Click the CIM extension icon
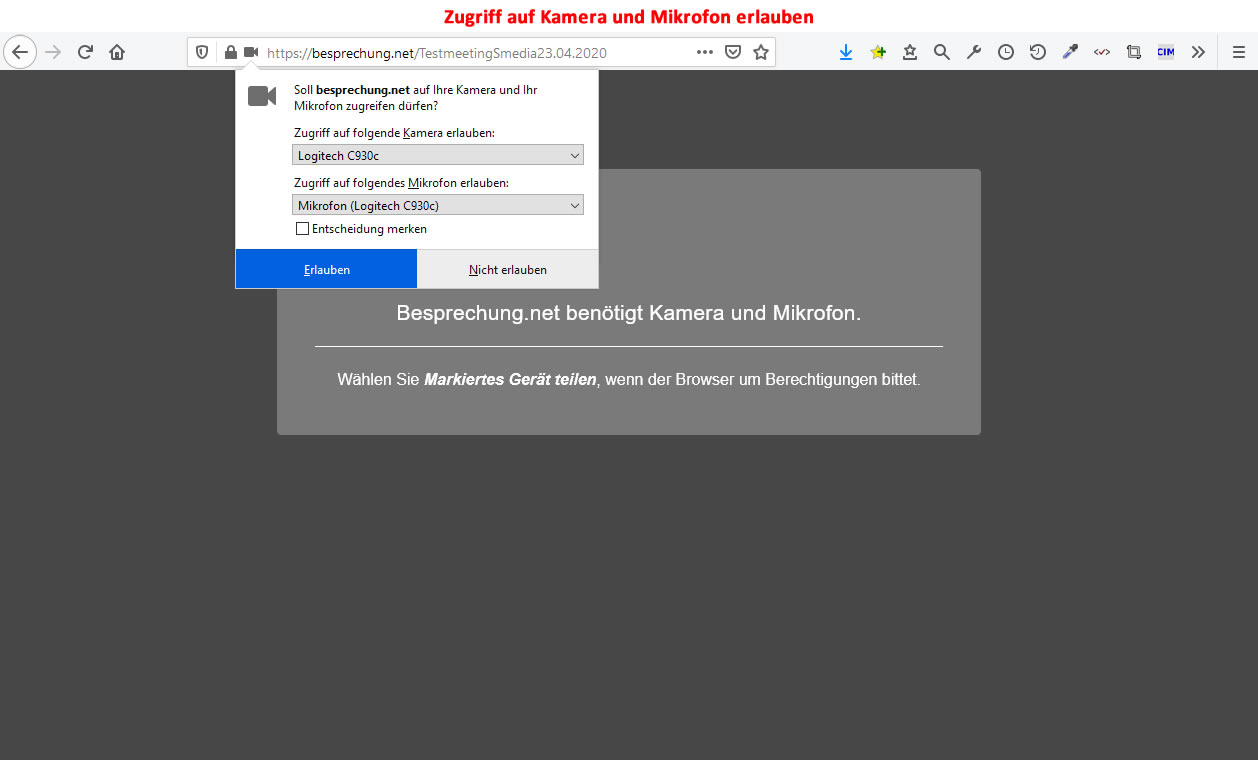Image resolution: width=1258 pixels, height=760 pixels. [1166, 52]
